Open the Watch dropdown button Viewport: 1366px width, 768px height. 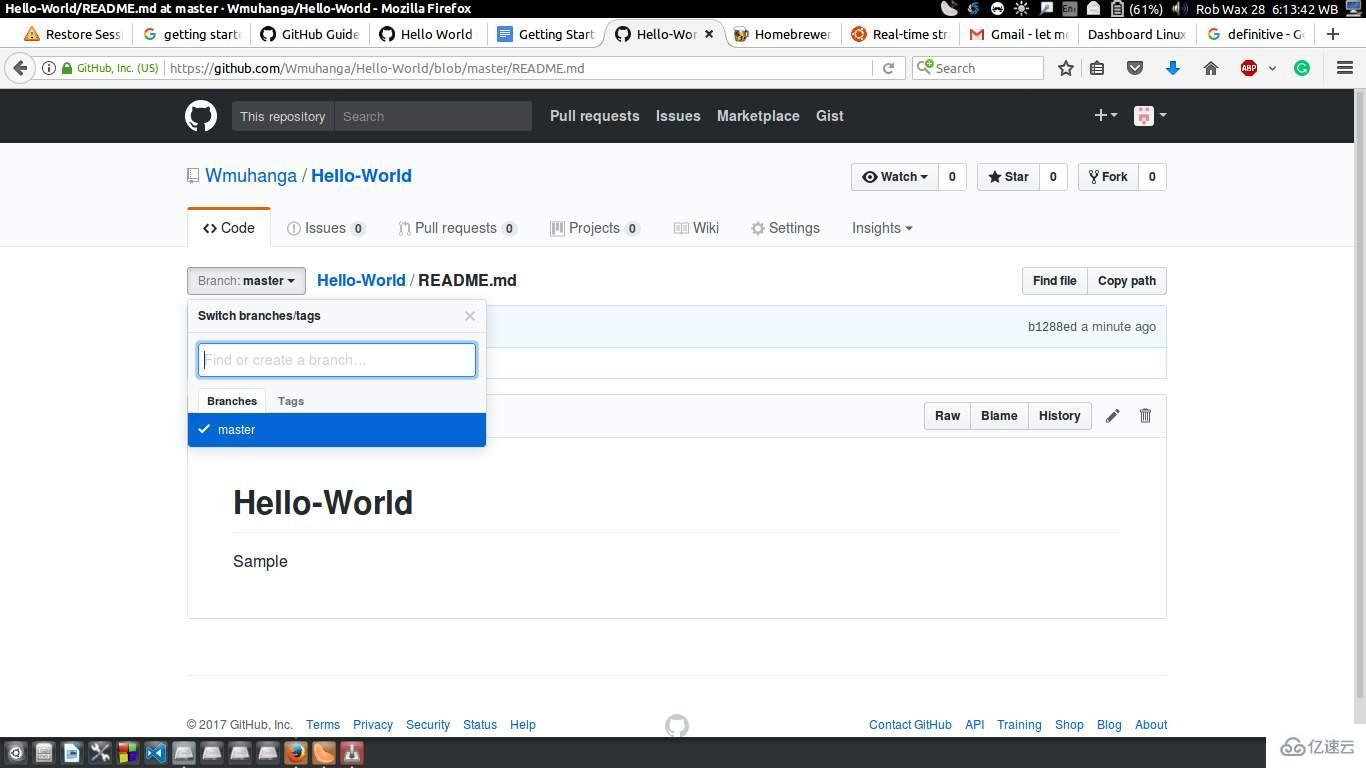click(x=896, y=177)
